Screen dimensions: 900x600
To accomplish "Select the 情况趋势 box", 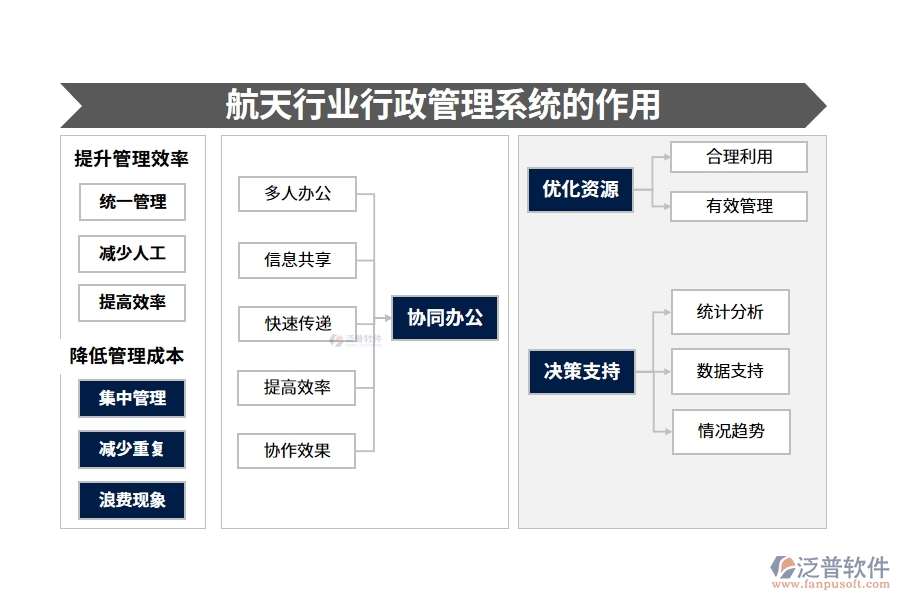I will [x=730, y=432].
